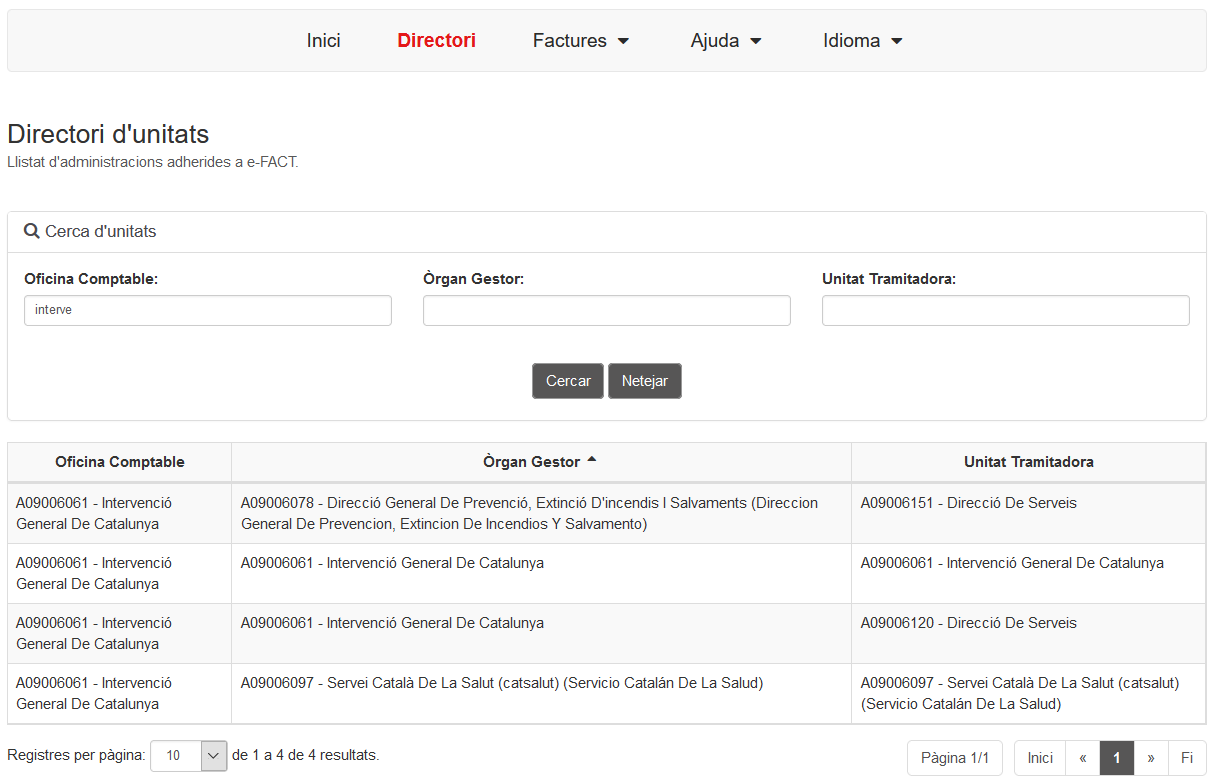Click the next page » button
The width and height of the screenshot is (1221, 784).
(x=1151, y=758)
